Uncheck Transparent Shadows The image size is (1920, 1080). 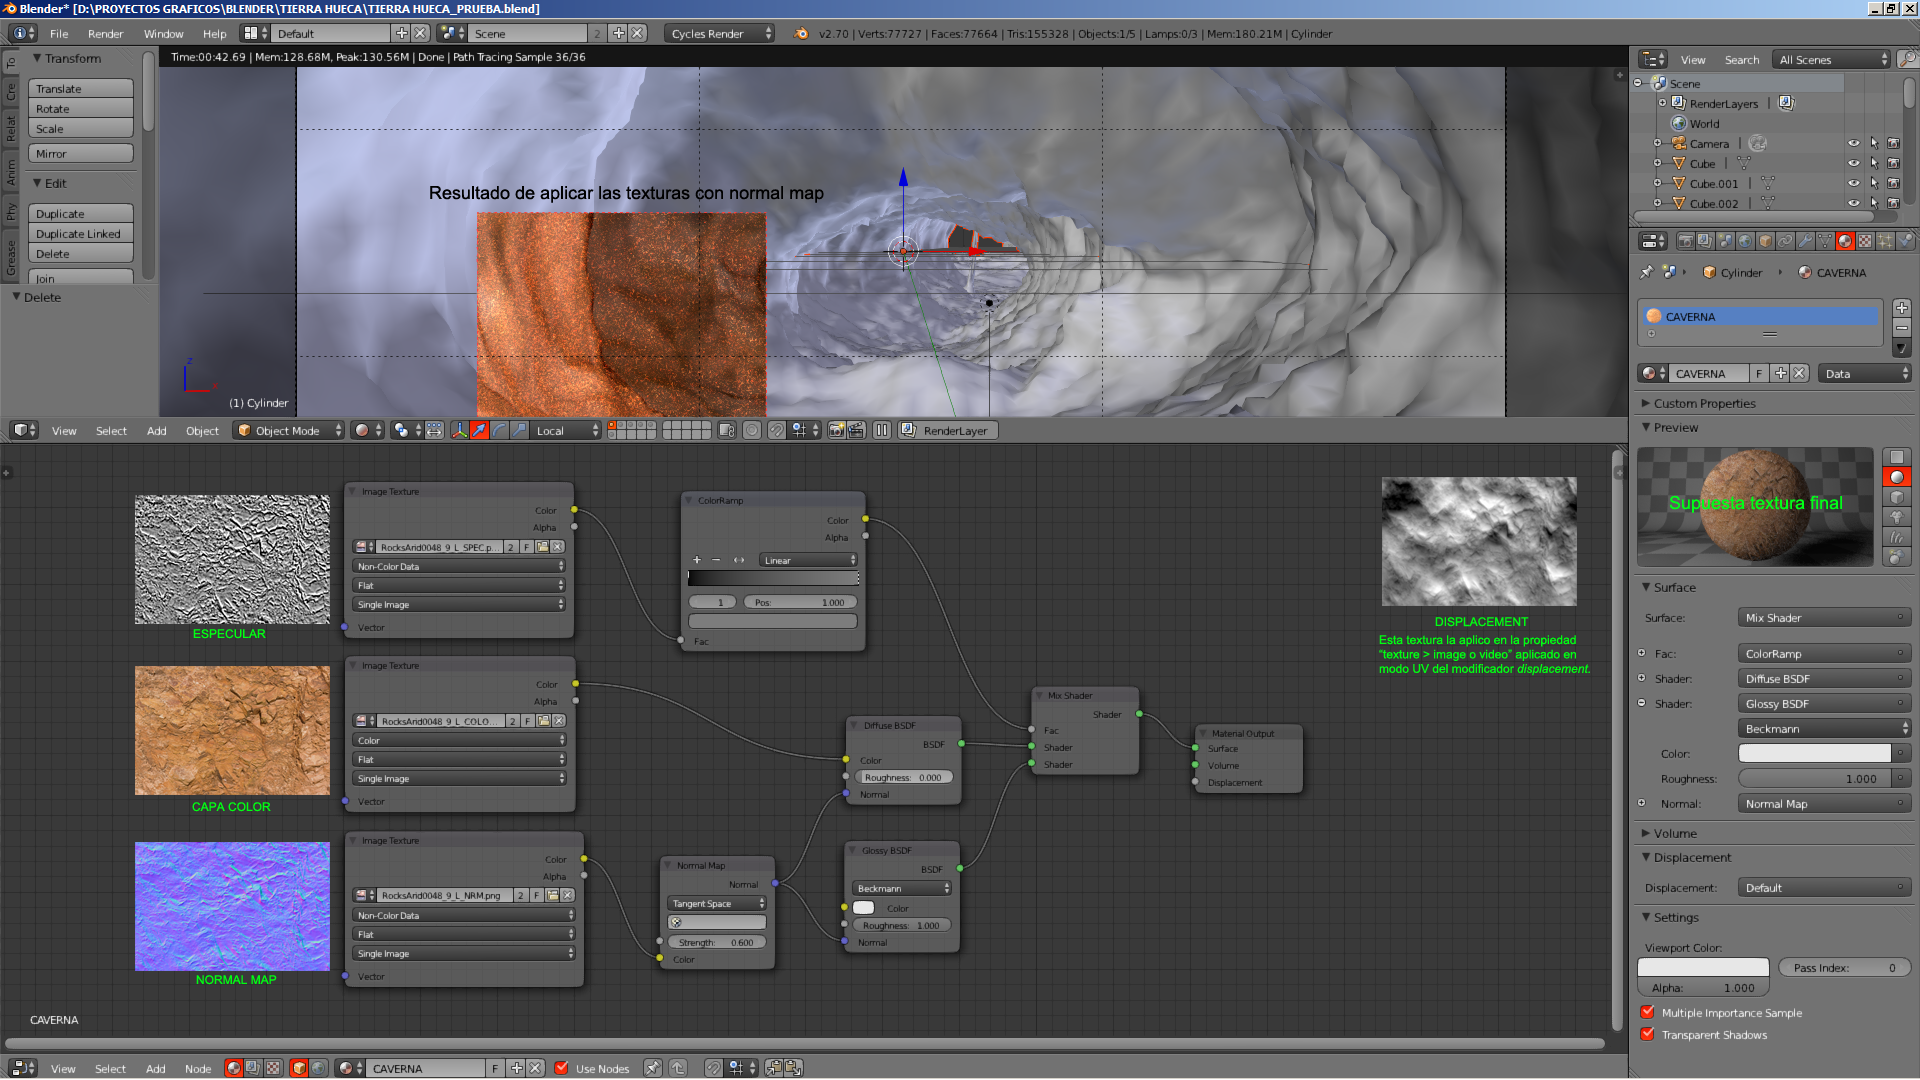click(x=1648, y=1034)
